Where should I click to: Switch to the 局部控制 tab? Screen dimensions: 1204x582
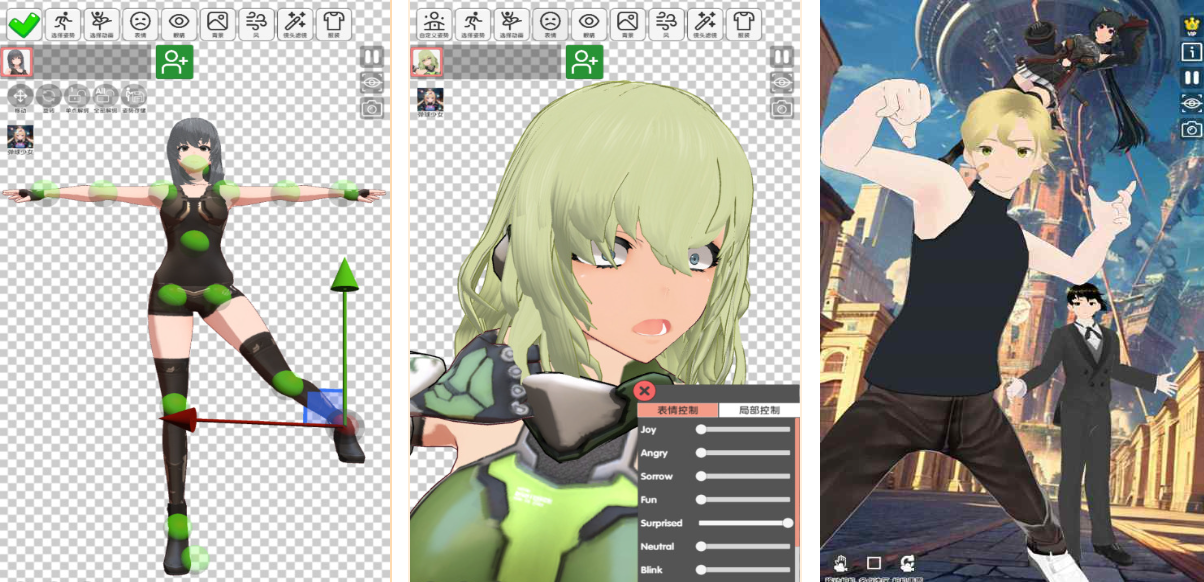(x=759, y=410)
